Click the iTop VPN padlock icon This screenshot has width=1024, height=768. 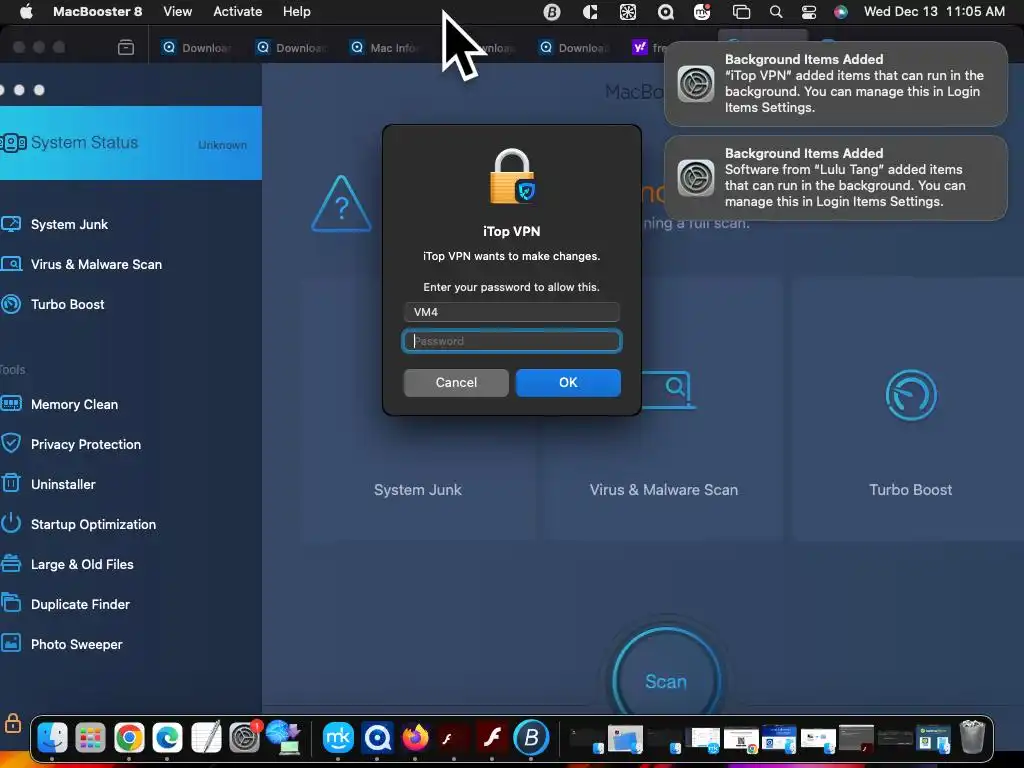(512, 176)
